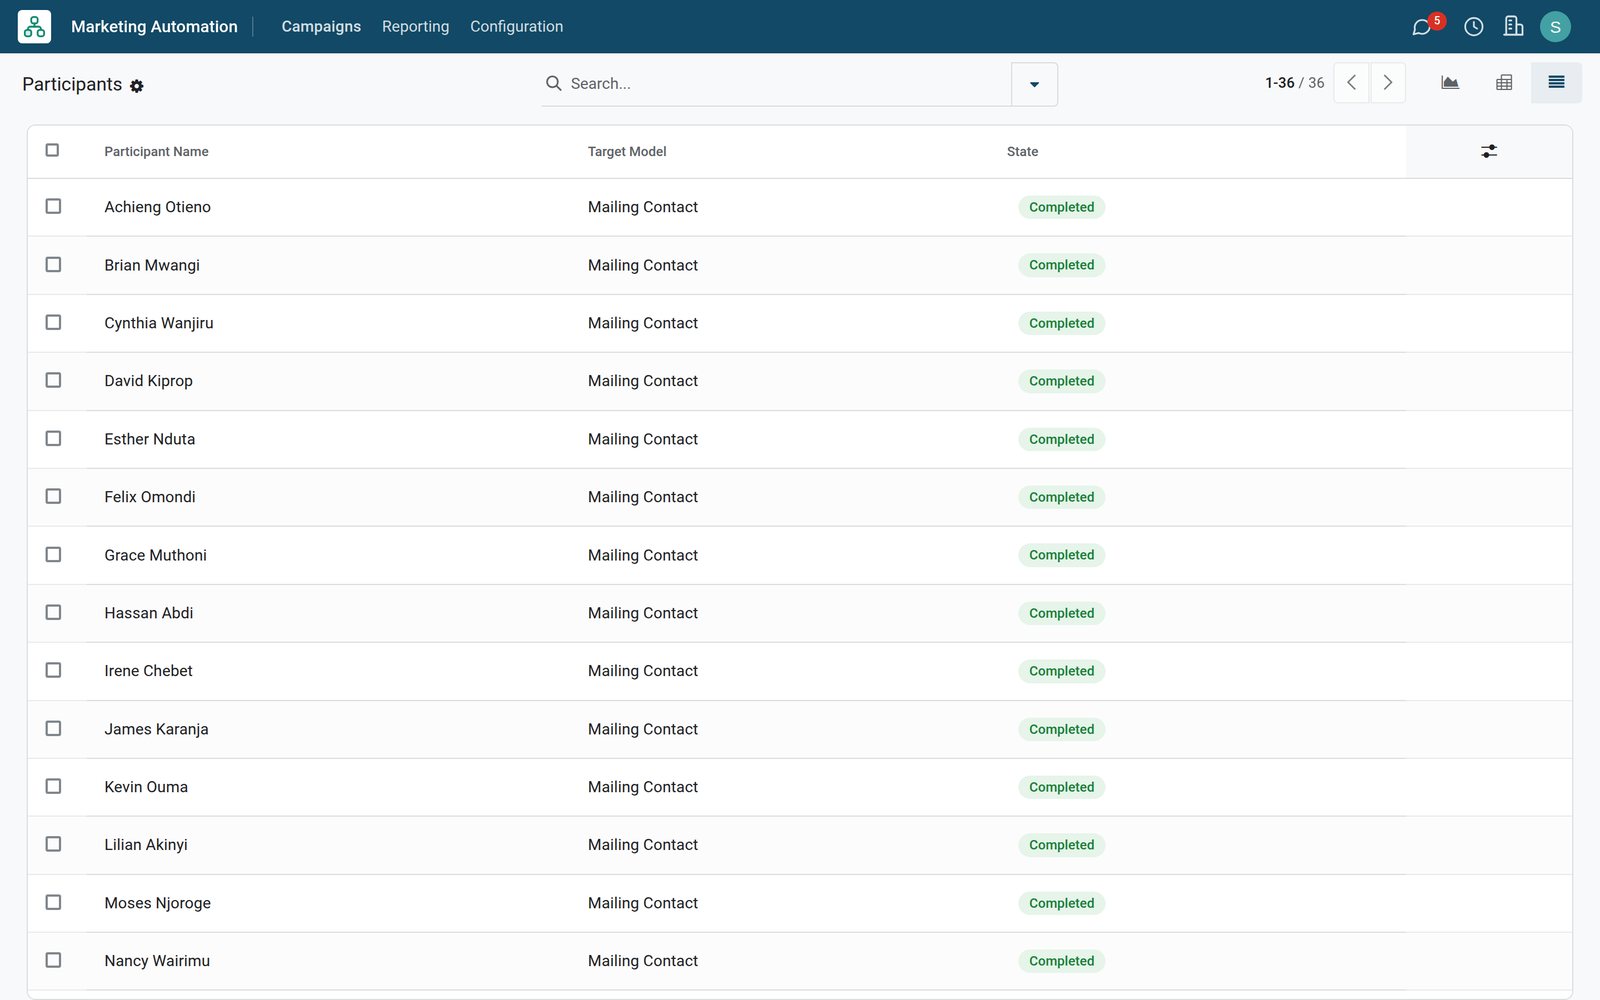The image size is (1600, 1000).
Task: Open the optional columns settings icon
Action: pos(1488,151)
